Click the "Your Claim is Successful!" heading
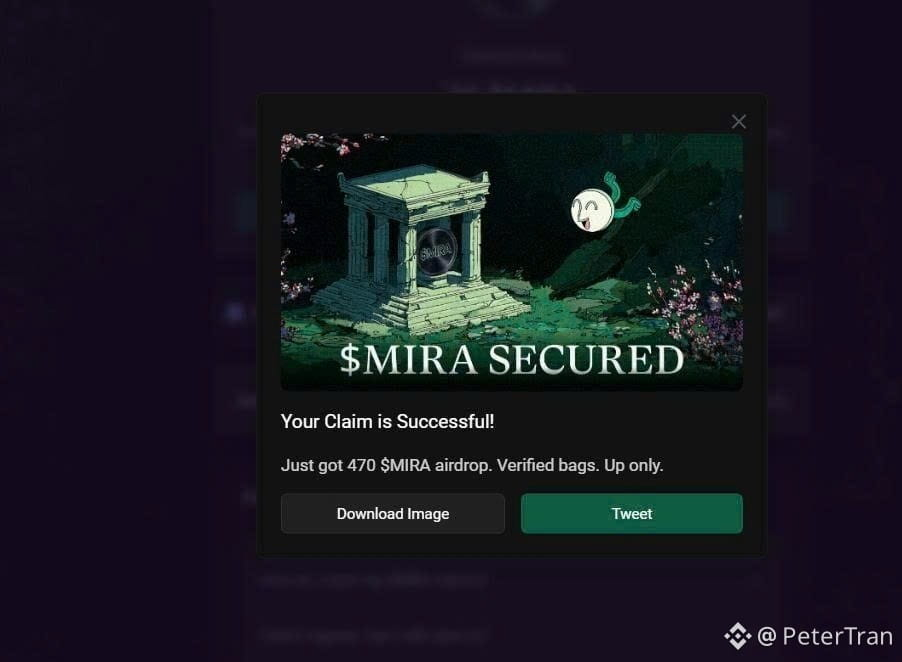Viewport: 902px width, 662px height. (387, 422)
